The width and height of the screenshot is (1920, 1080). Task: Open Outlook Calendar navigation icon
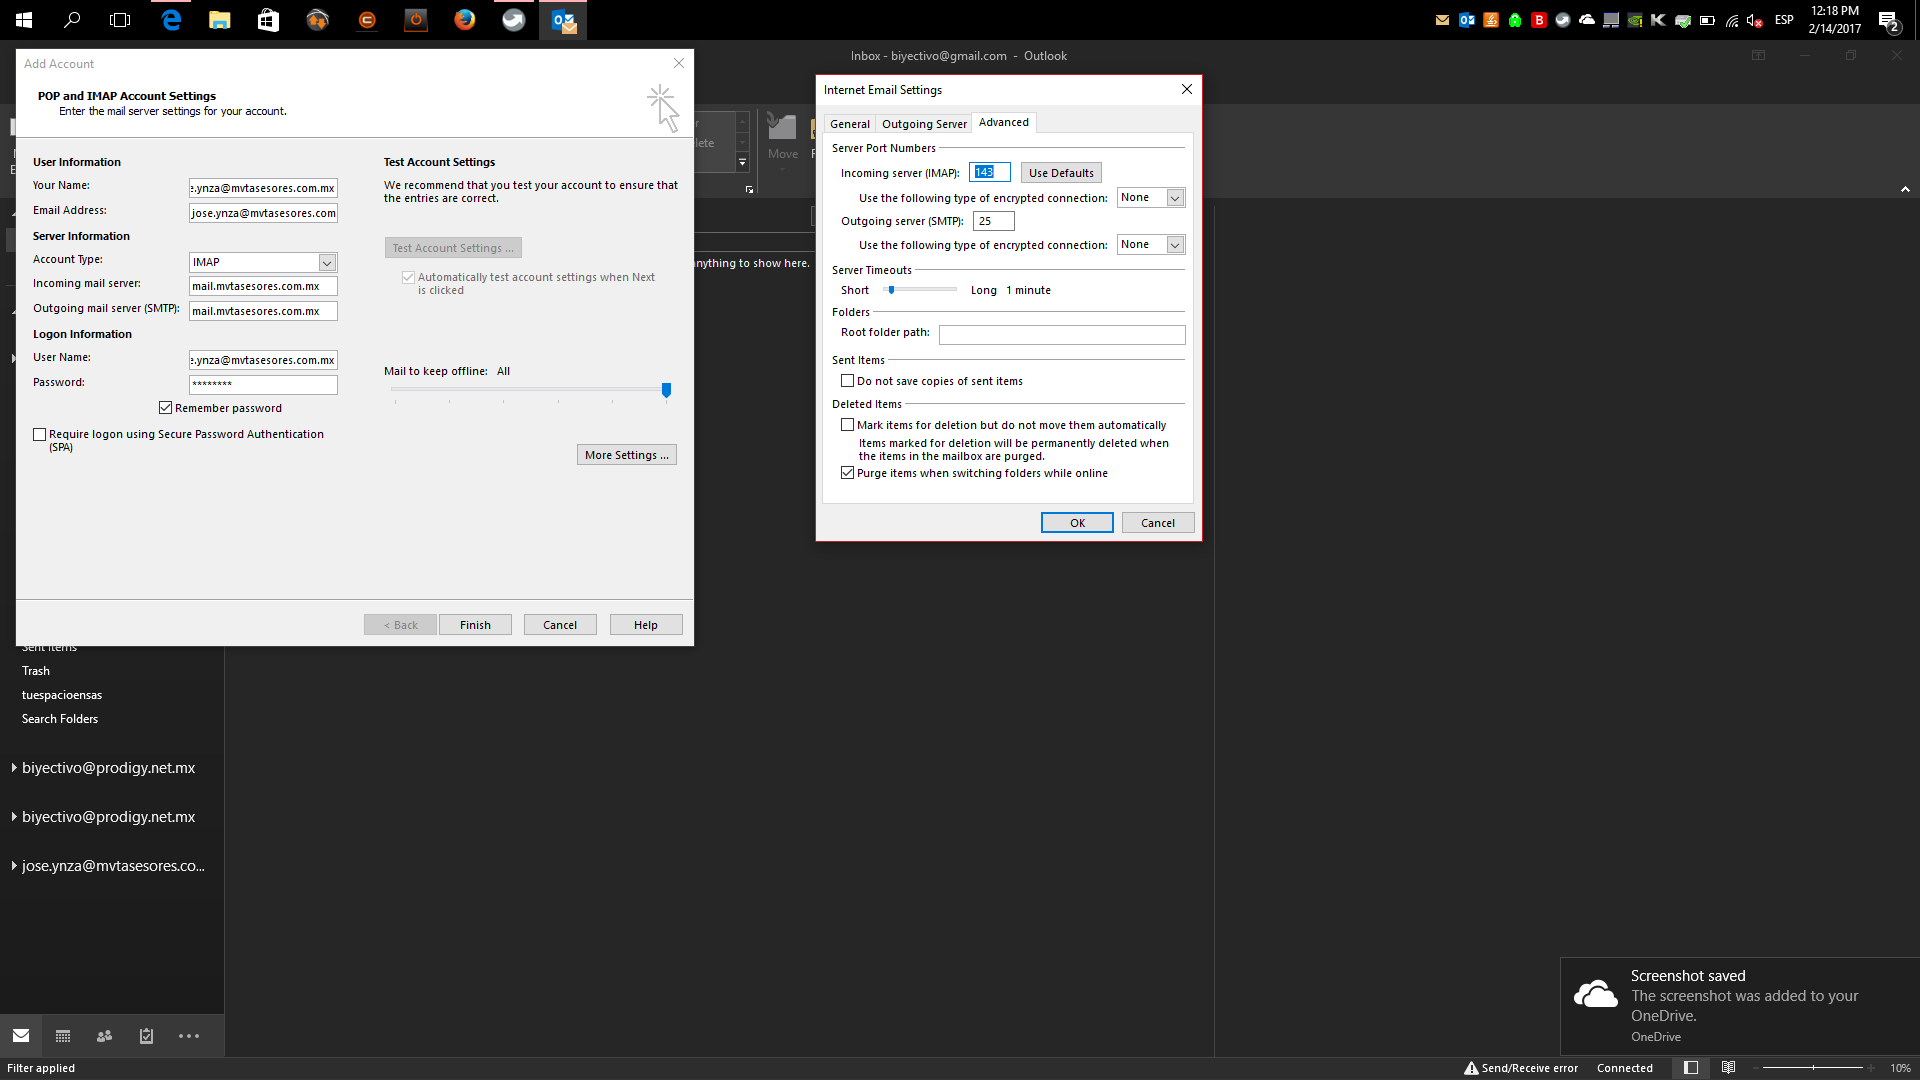click(x=63, y=1036)
